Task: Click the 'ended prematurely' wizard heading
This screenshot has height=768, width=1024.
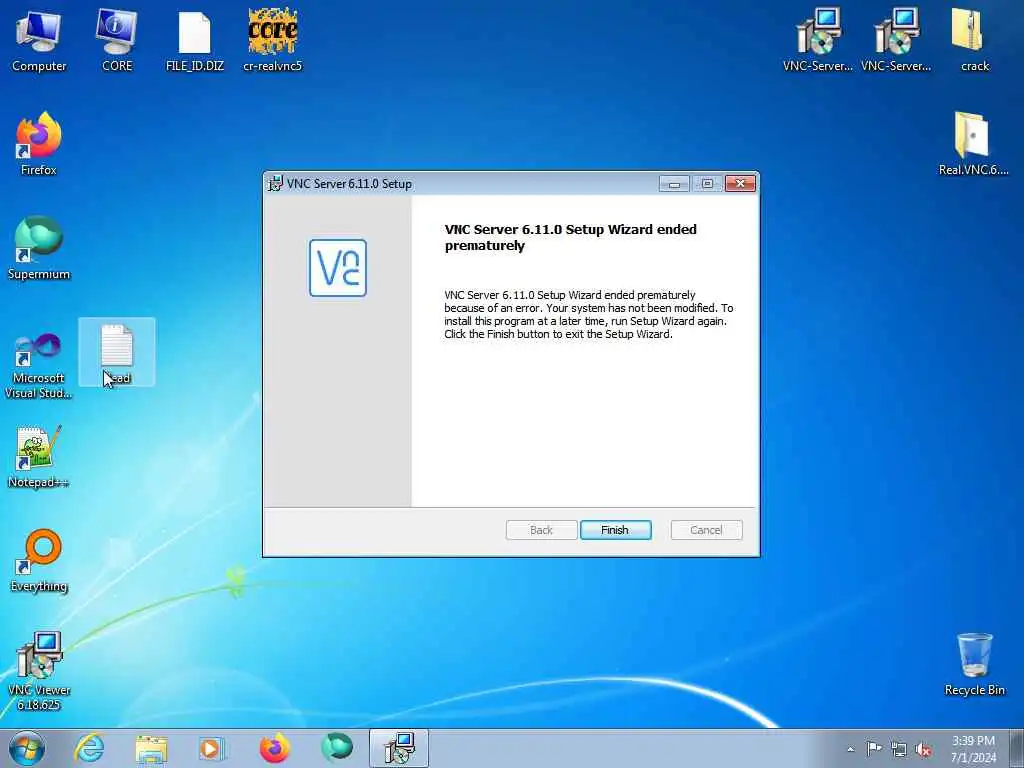Action: coord(571,238)
